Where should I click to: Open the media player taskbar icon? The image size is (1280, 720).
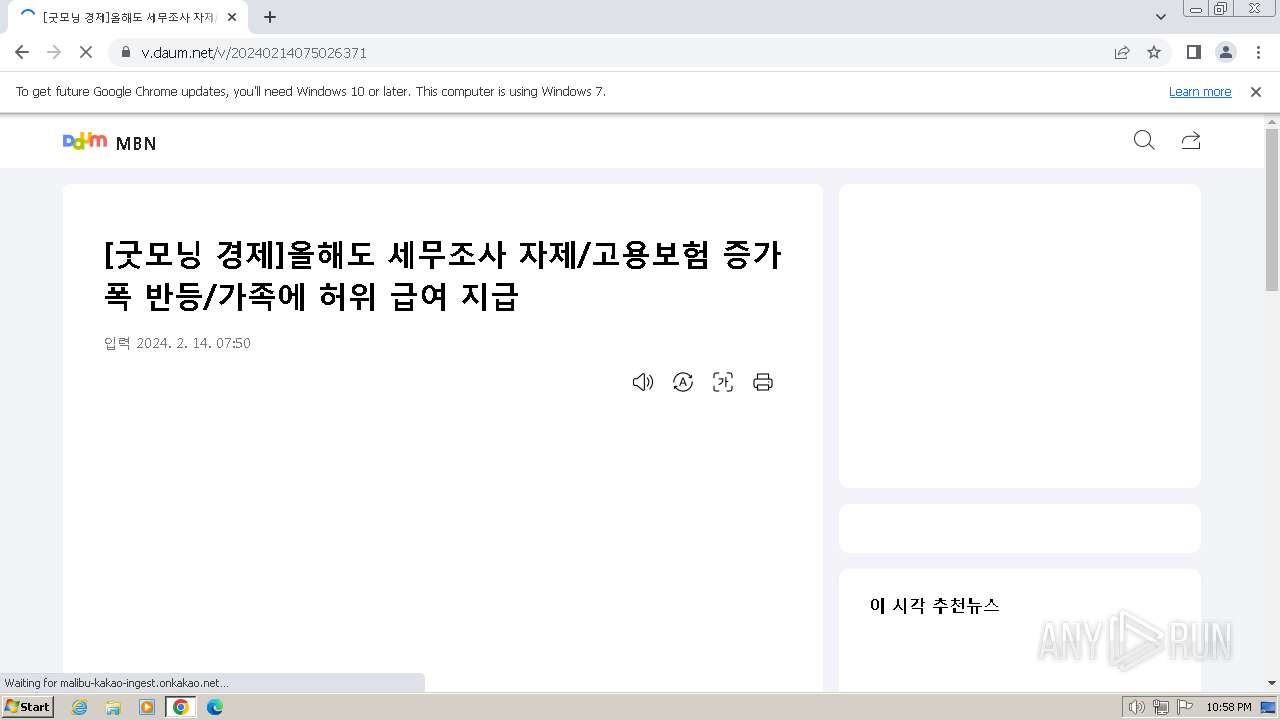click(147, 707)
